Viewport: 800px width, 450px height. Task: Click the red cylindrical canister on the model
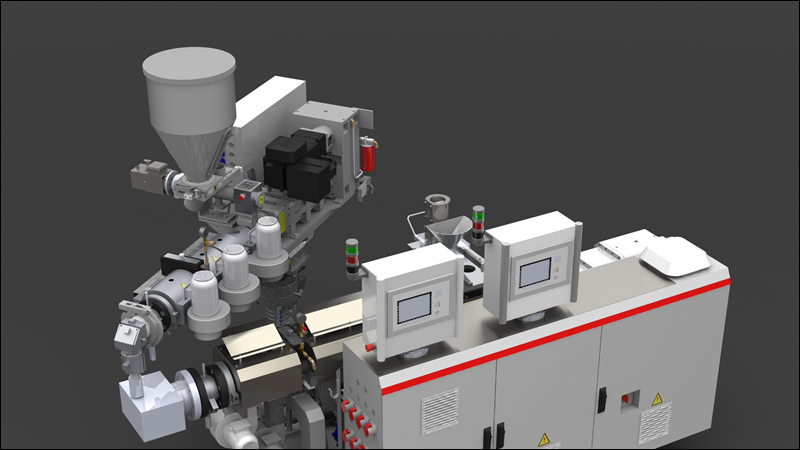[367, 155]
